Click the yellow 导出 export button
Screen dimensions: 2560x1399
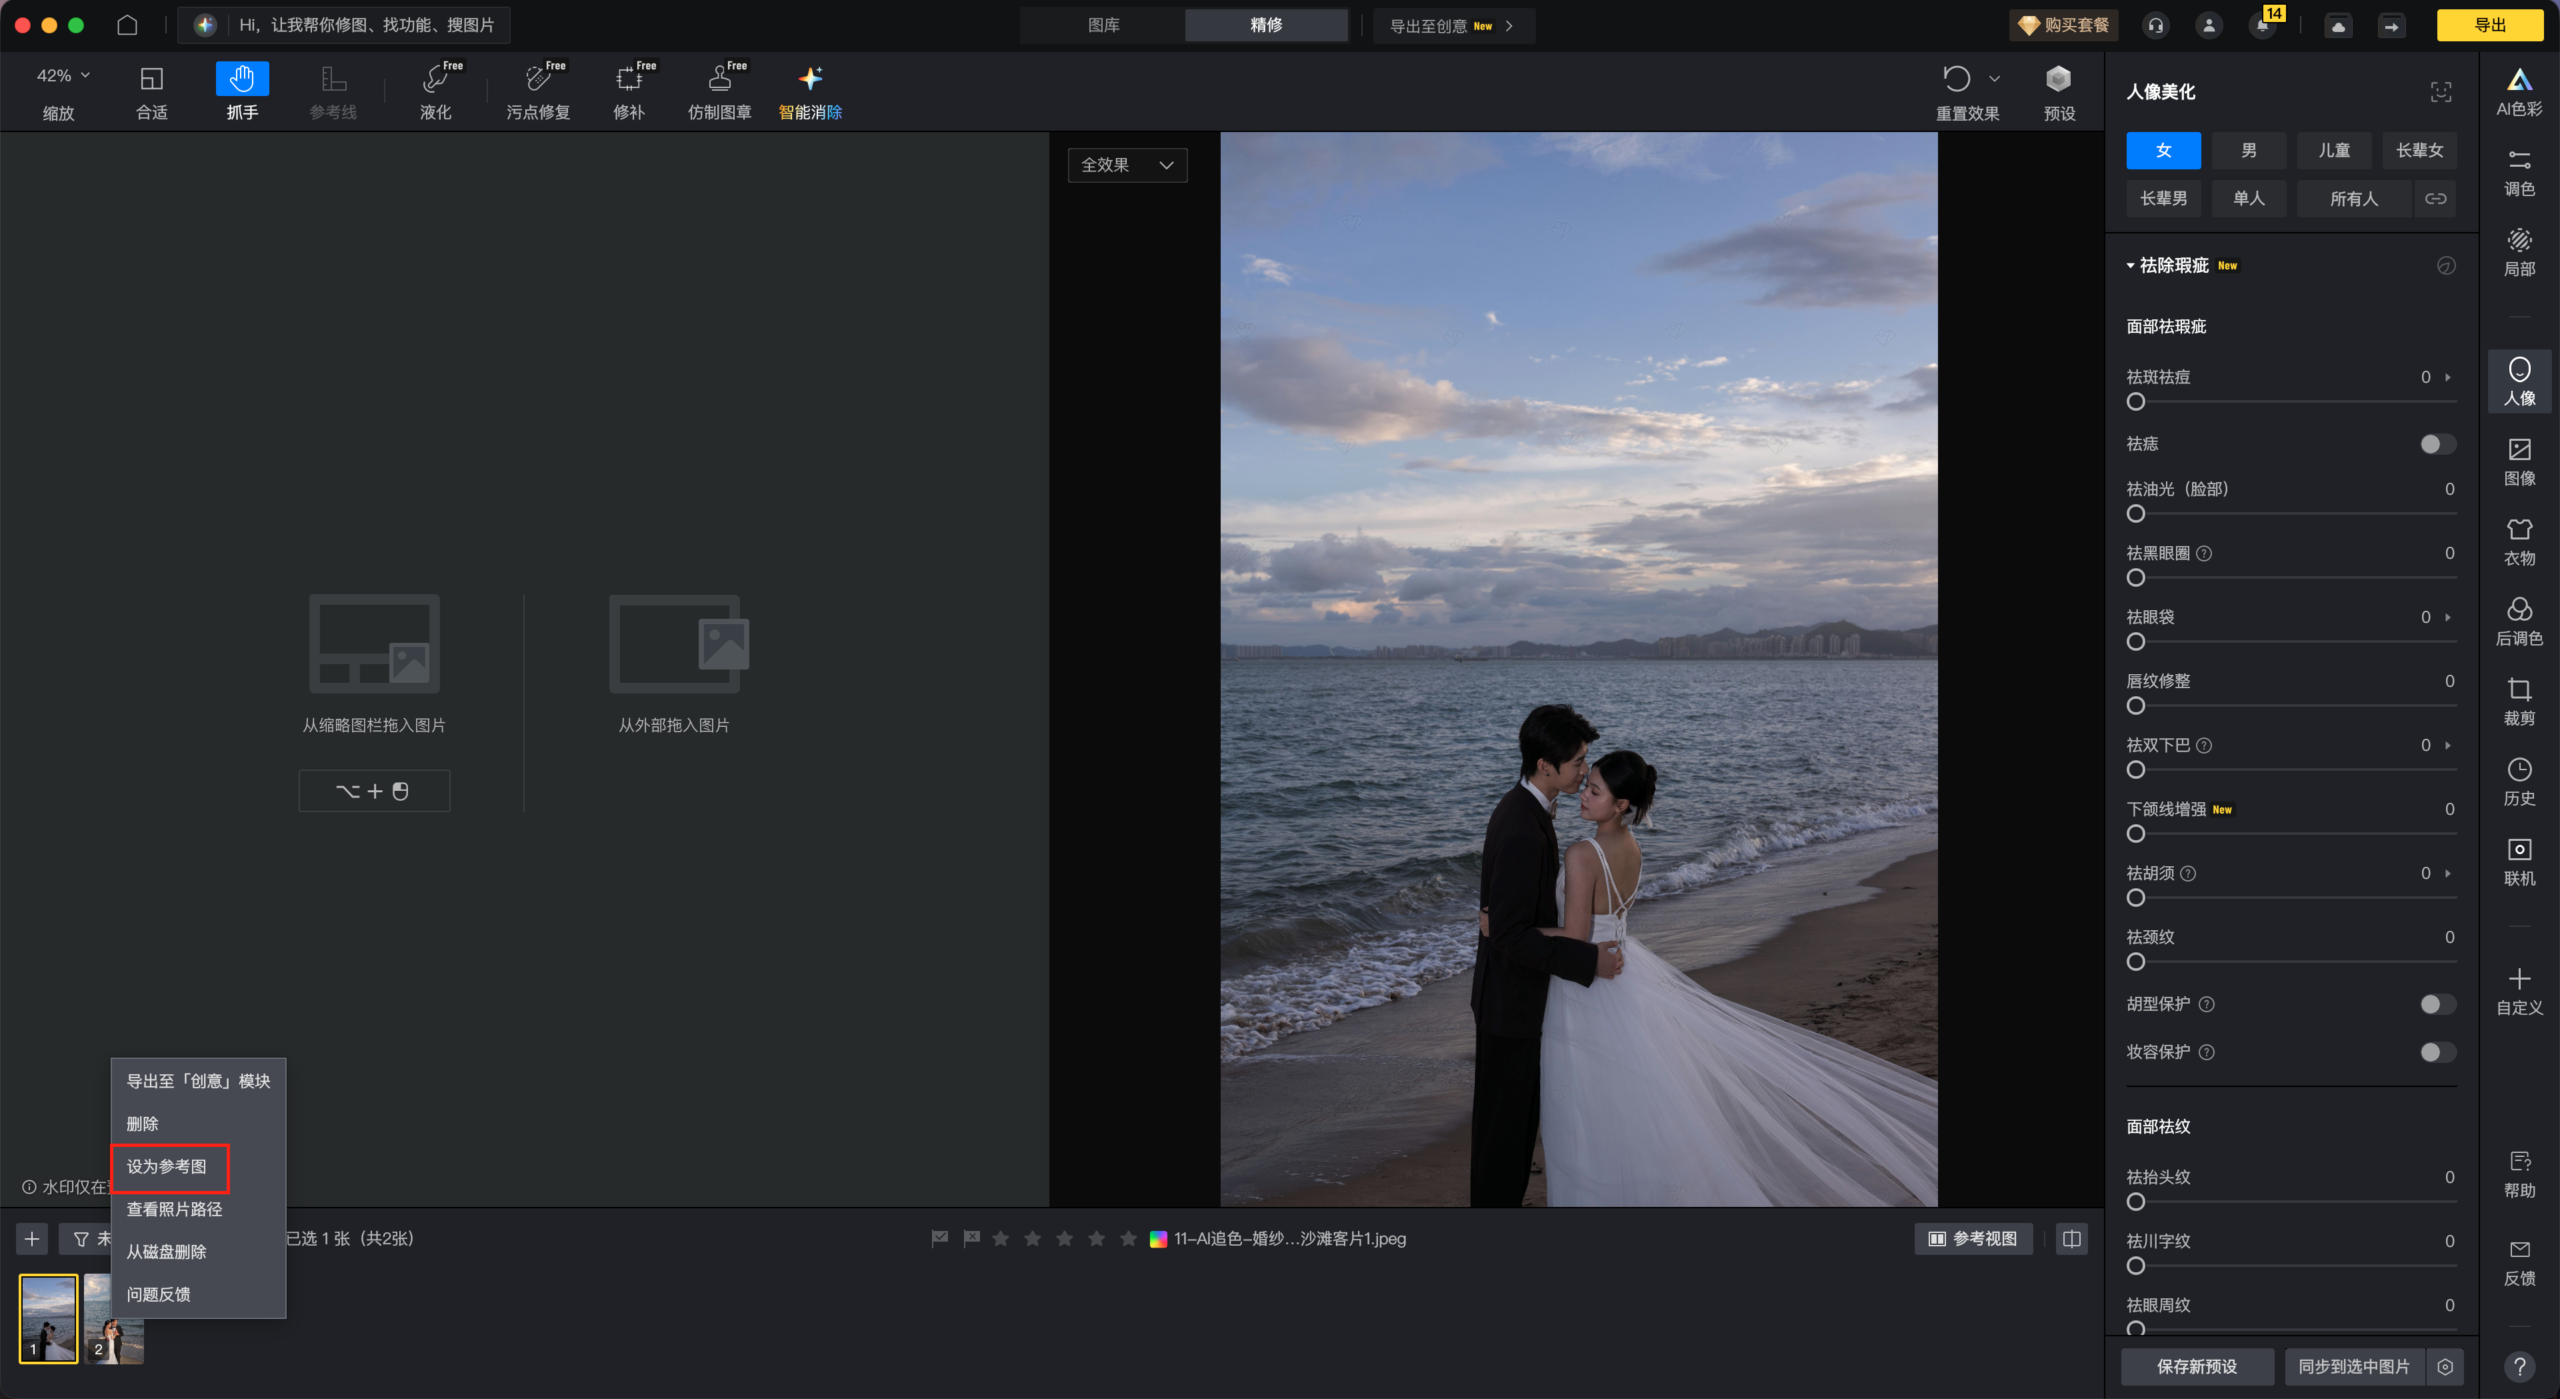(x=2489, y=25)
